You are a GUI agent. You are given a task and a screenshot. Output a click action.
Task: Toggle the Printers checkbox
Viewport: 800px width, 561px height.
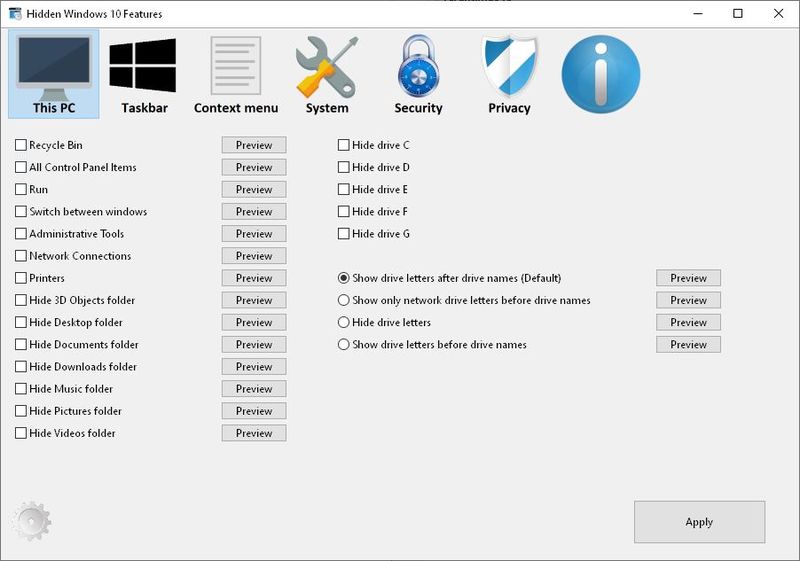point(21,278)
